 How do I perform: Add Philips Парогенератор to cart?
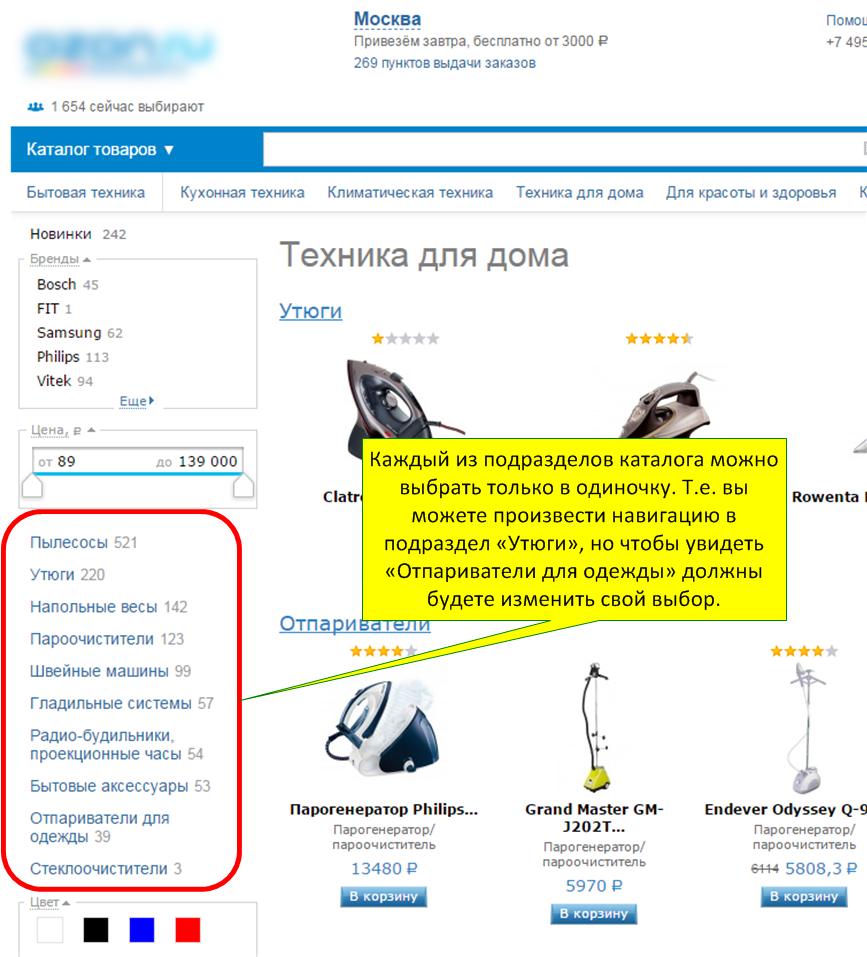[383, 896]
